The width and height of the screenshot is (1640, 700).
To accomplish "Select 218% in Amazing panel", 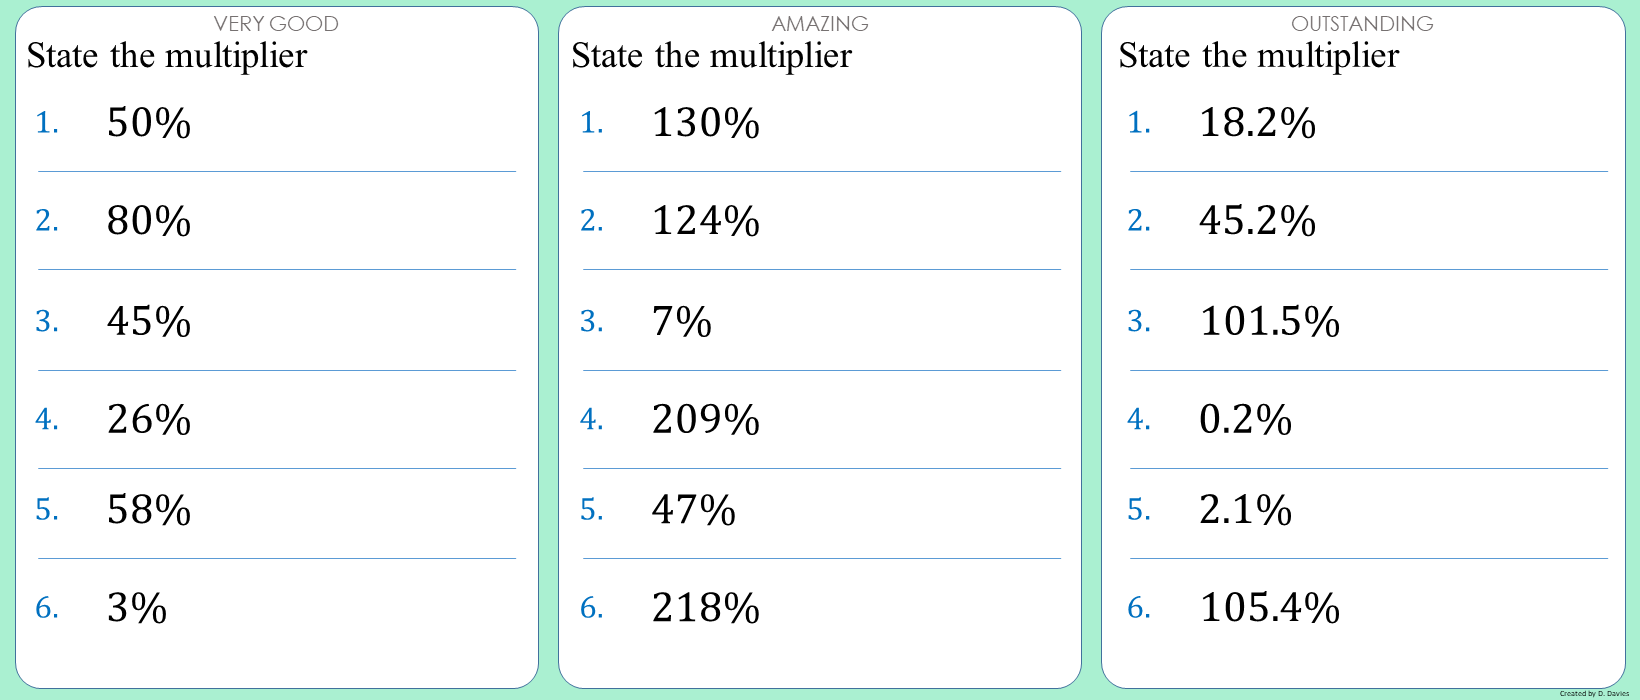I will tap(706, 608).
